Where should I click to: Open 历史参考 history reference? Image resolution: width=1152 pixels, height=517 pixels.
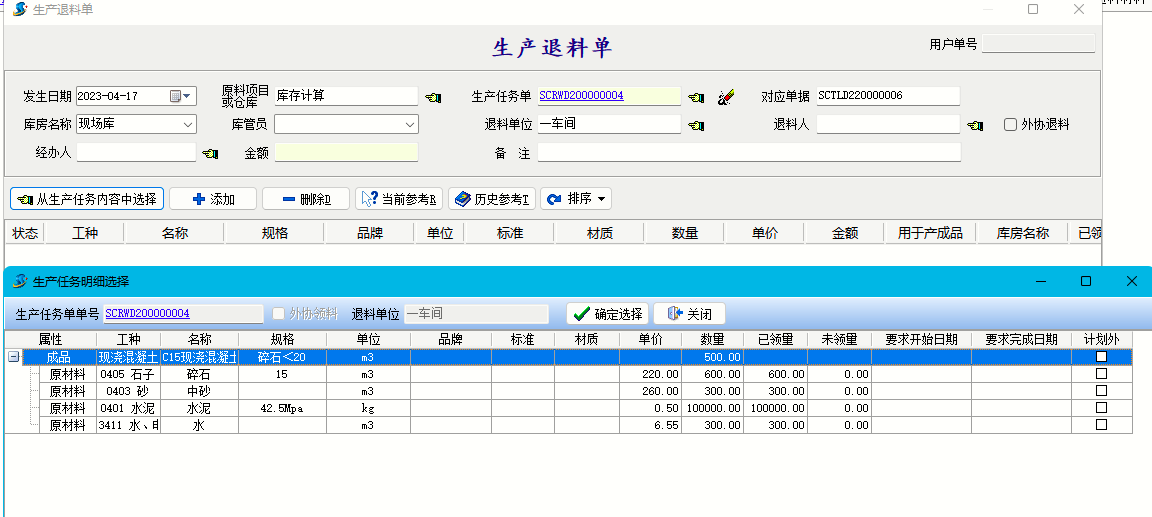[x=491, y=199]
